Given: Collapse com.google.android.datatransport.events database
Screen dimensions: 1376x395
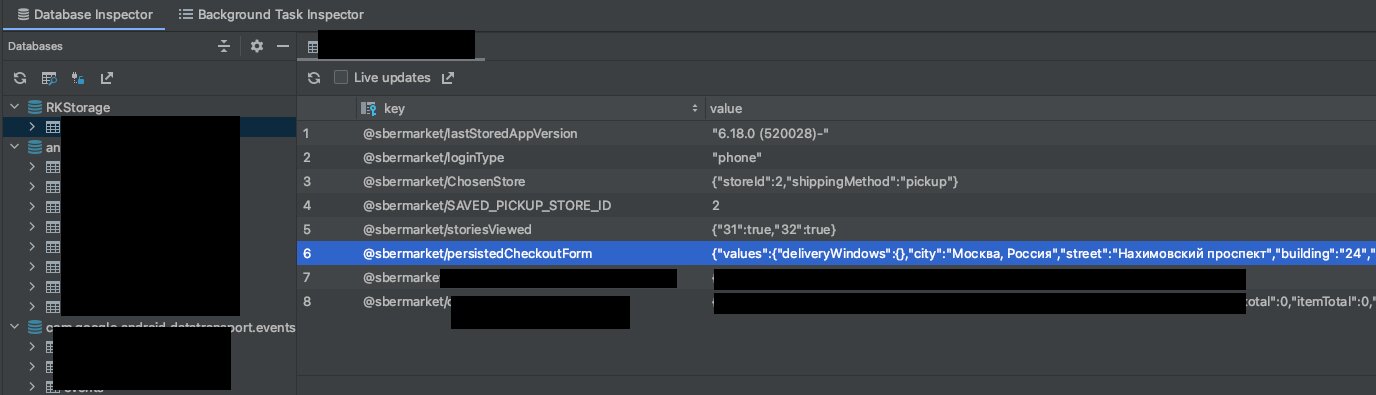Looking at the screenshot, I should pyautogui.click(x=15, y=328).
